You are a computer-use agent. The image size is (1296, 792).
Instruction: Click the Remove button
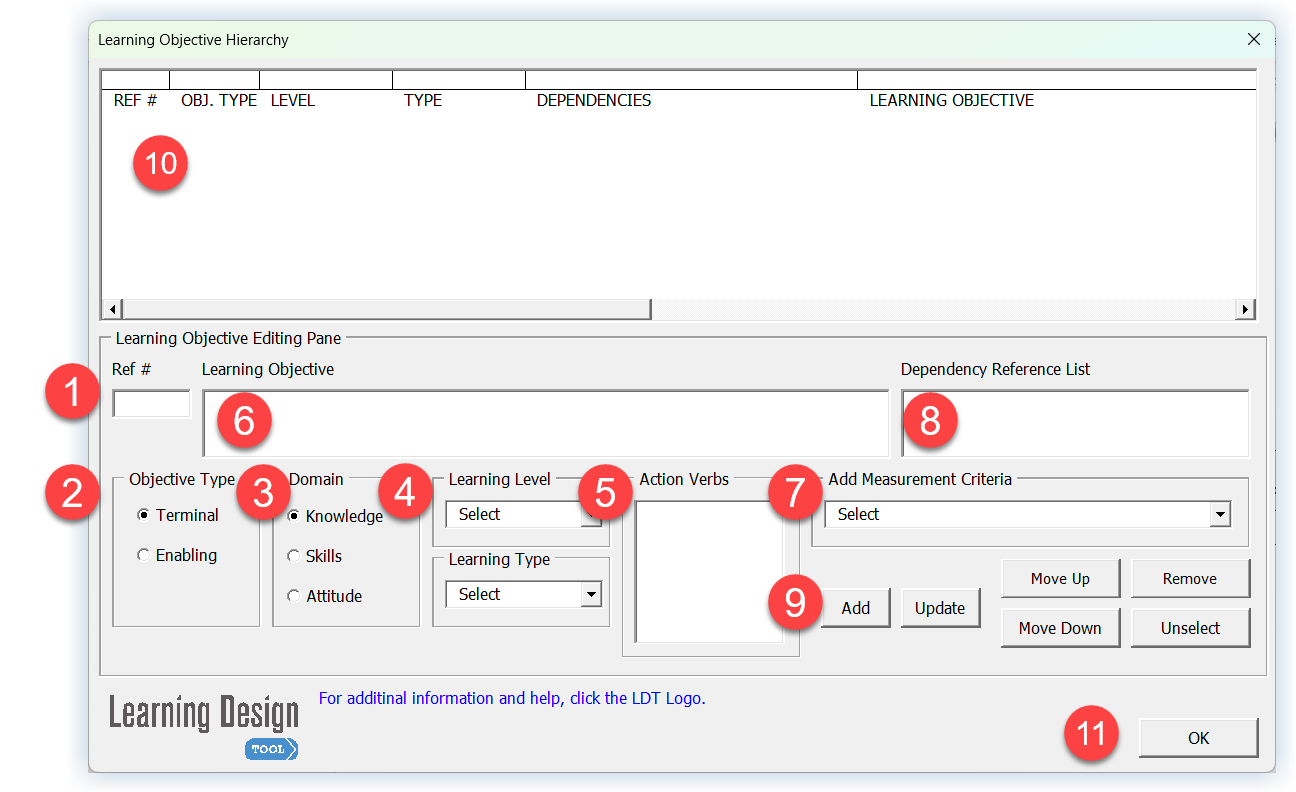coord(1190,578)
